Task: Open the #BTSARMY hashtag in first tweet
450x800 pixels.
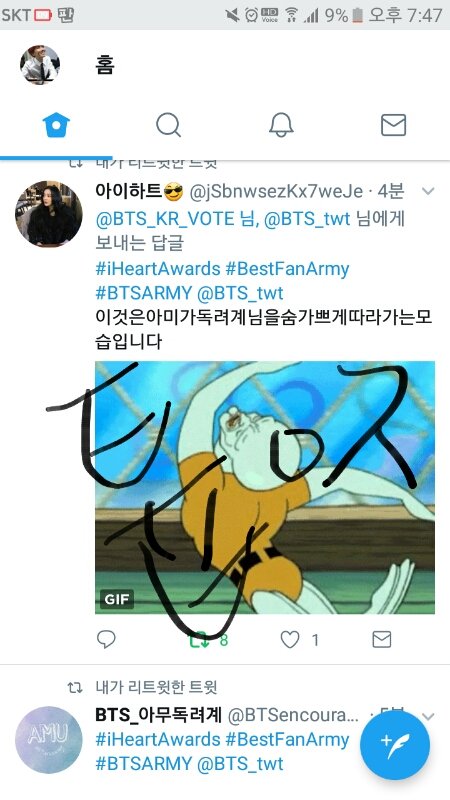Action: point(143,293)
